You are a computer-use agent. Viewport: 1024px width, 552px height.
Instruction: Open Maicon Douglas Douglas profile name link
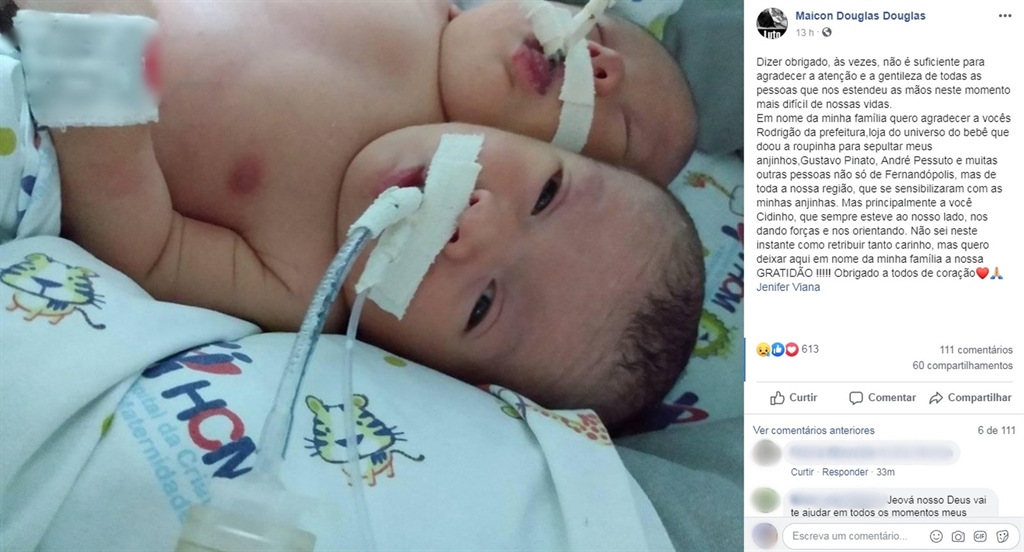pyautogui.click(x=860, y=16)
